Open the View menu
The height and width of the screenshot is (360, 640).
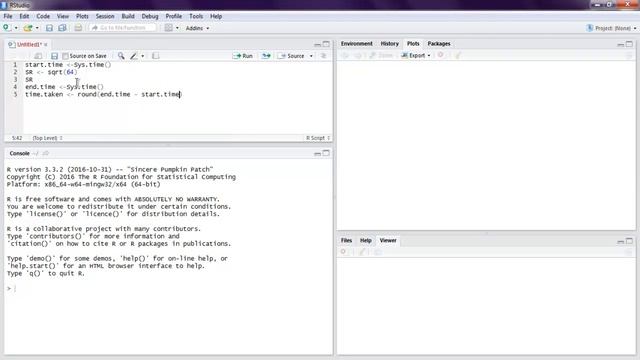tap(62, 16)
